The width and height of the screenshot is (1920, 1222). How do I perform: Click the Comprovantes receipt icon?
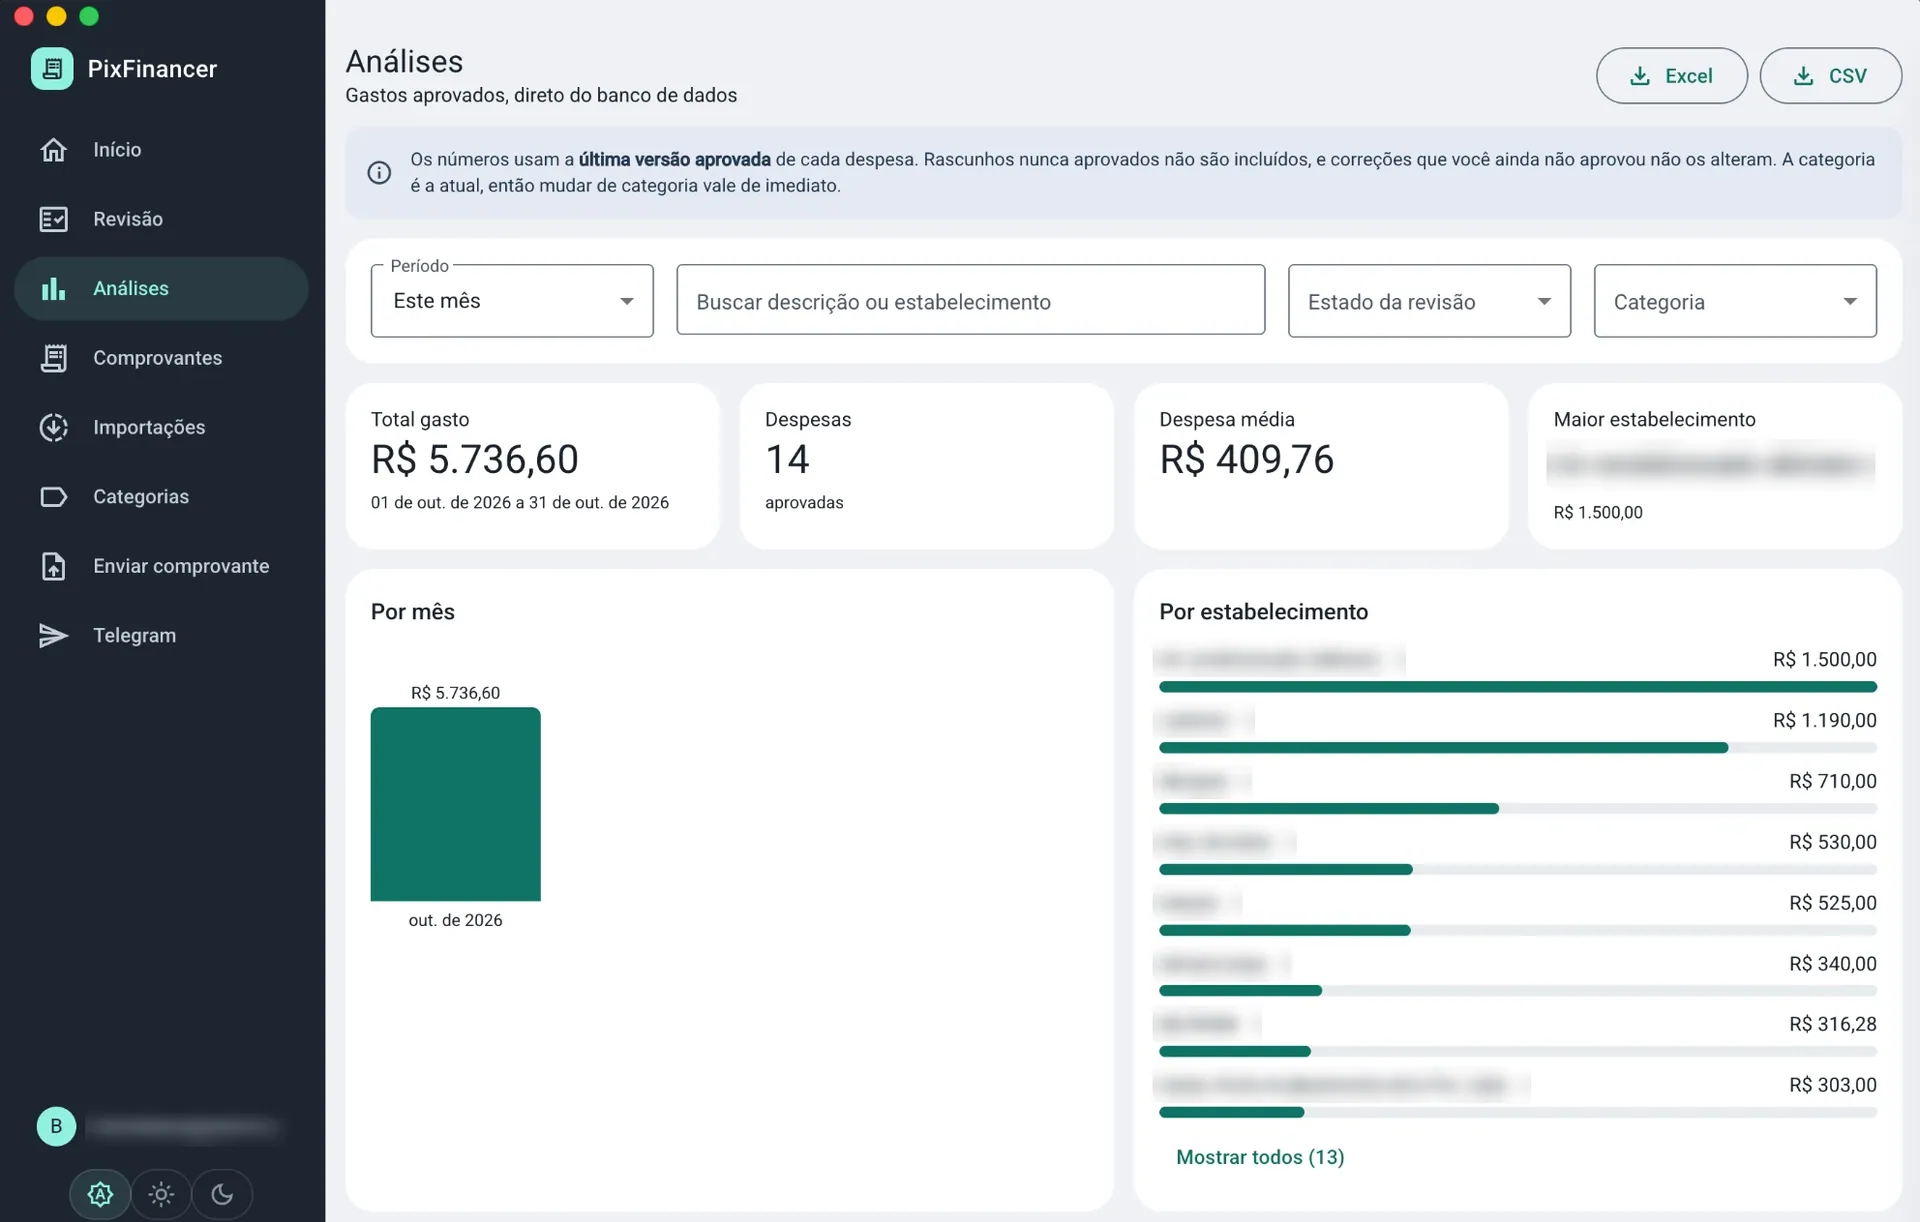tap(53, 358)
